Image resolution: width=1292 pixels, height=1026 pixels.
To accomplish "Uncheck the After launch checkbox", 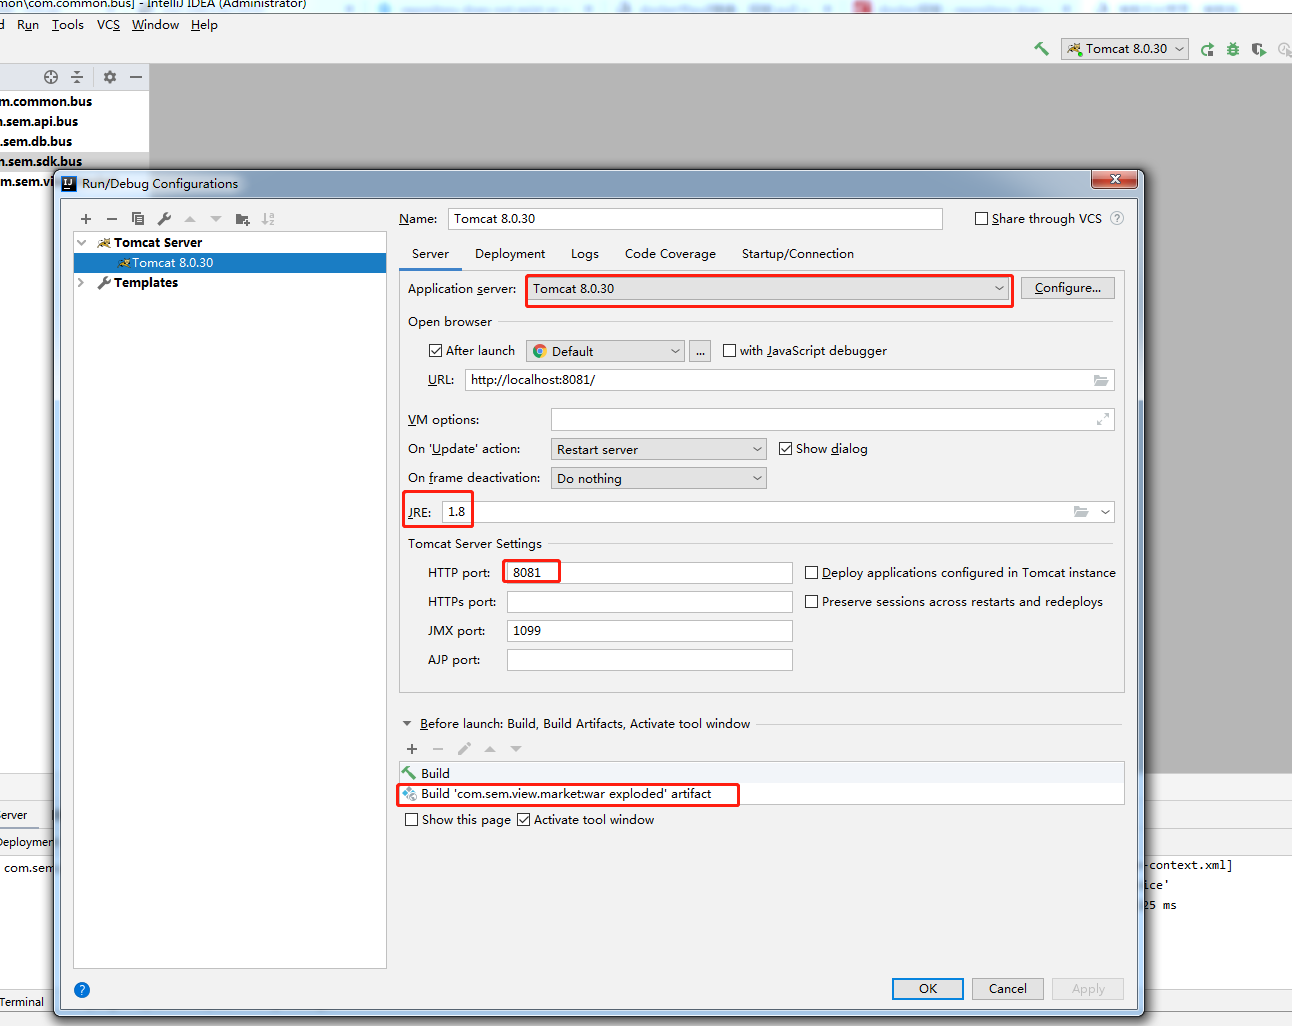I will click(x=435, y=351).
